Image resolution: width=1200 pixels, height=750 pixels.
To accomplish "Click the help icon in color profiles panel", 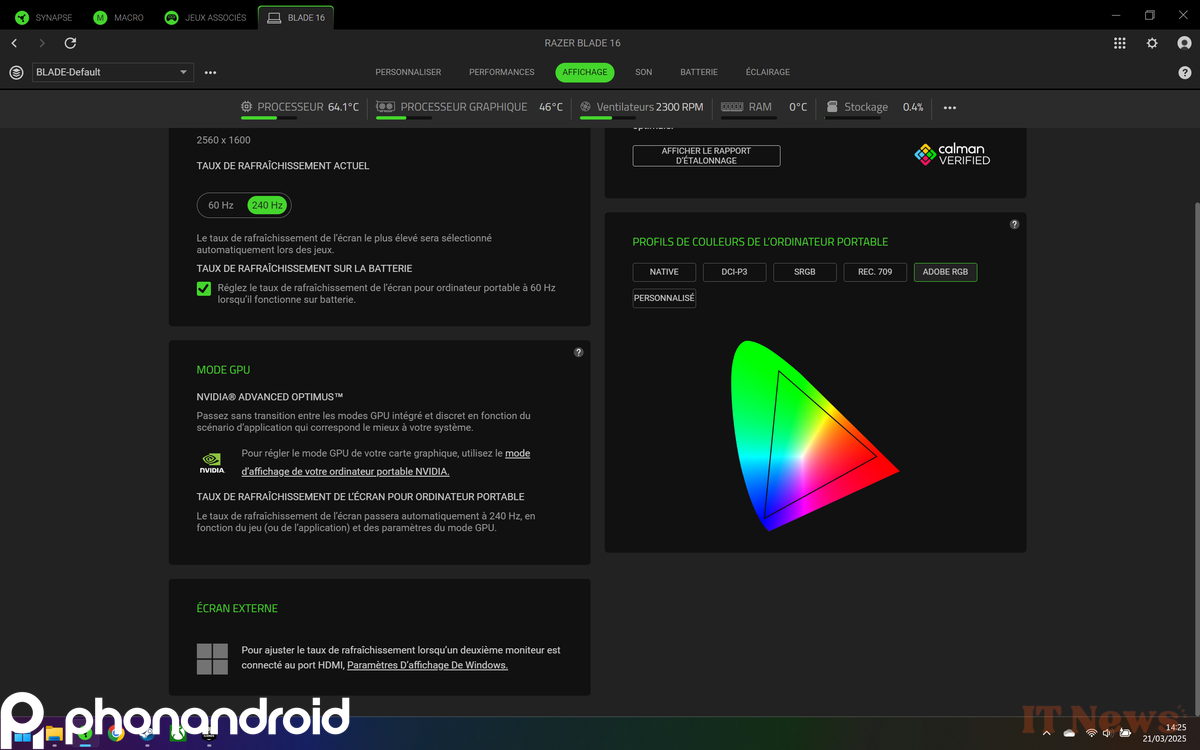I will (x=1014, y=224).
